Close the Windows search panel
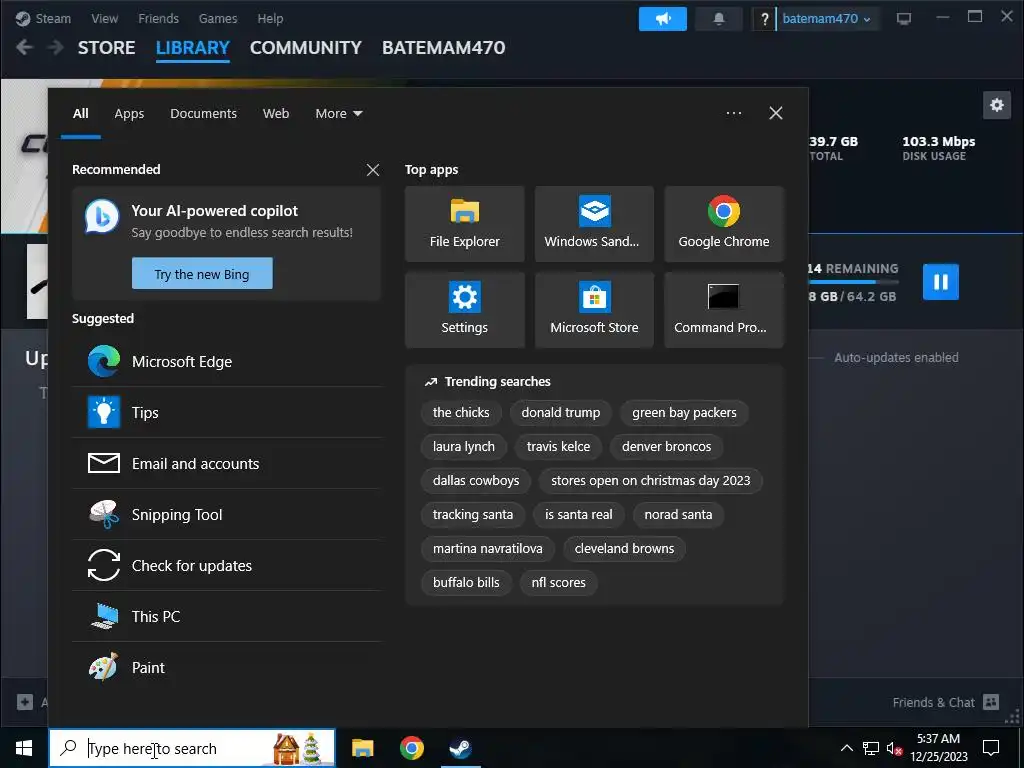 coord(776,113)
